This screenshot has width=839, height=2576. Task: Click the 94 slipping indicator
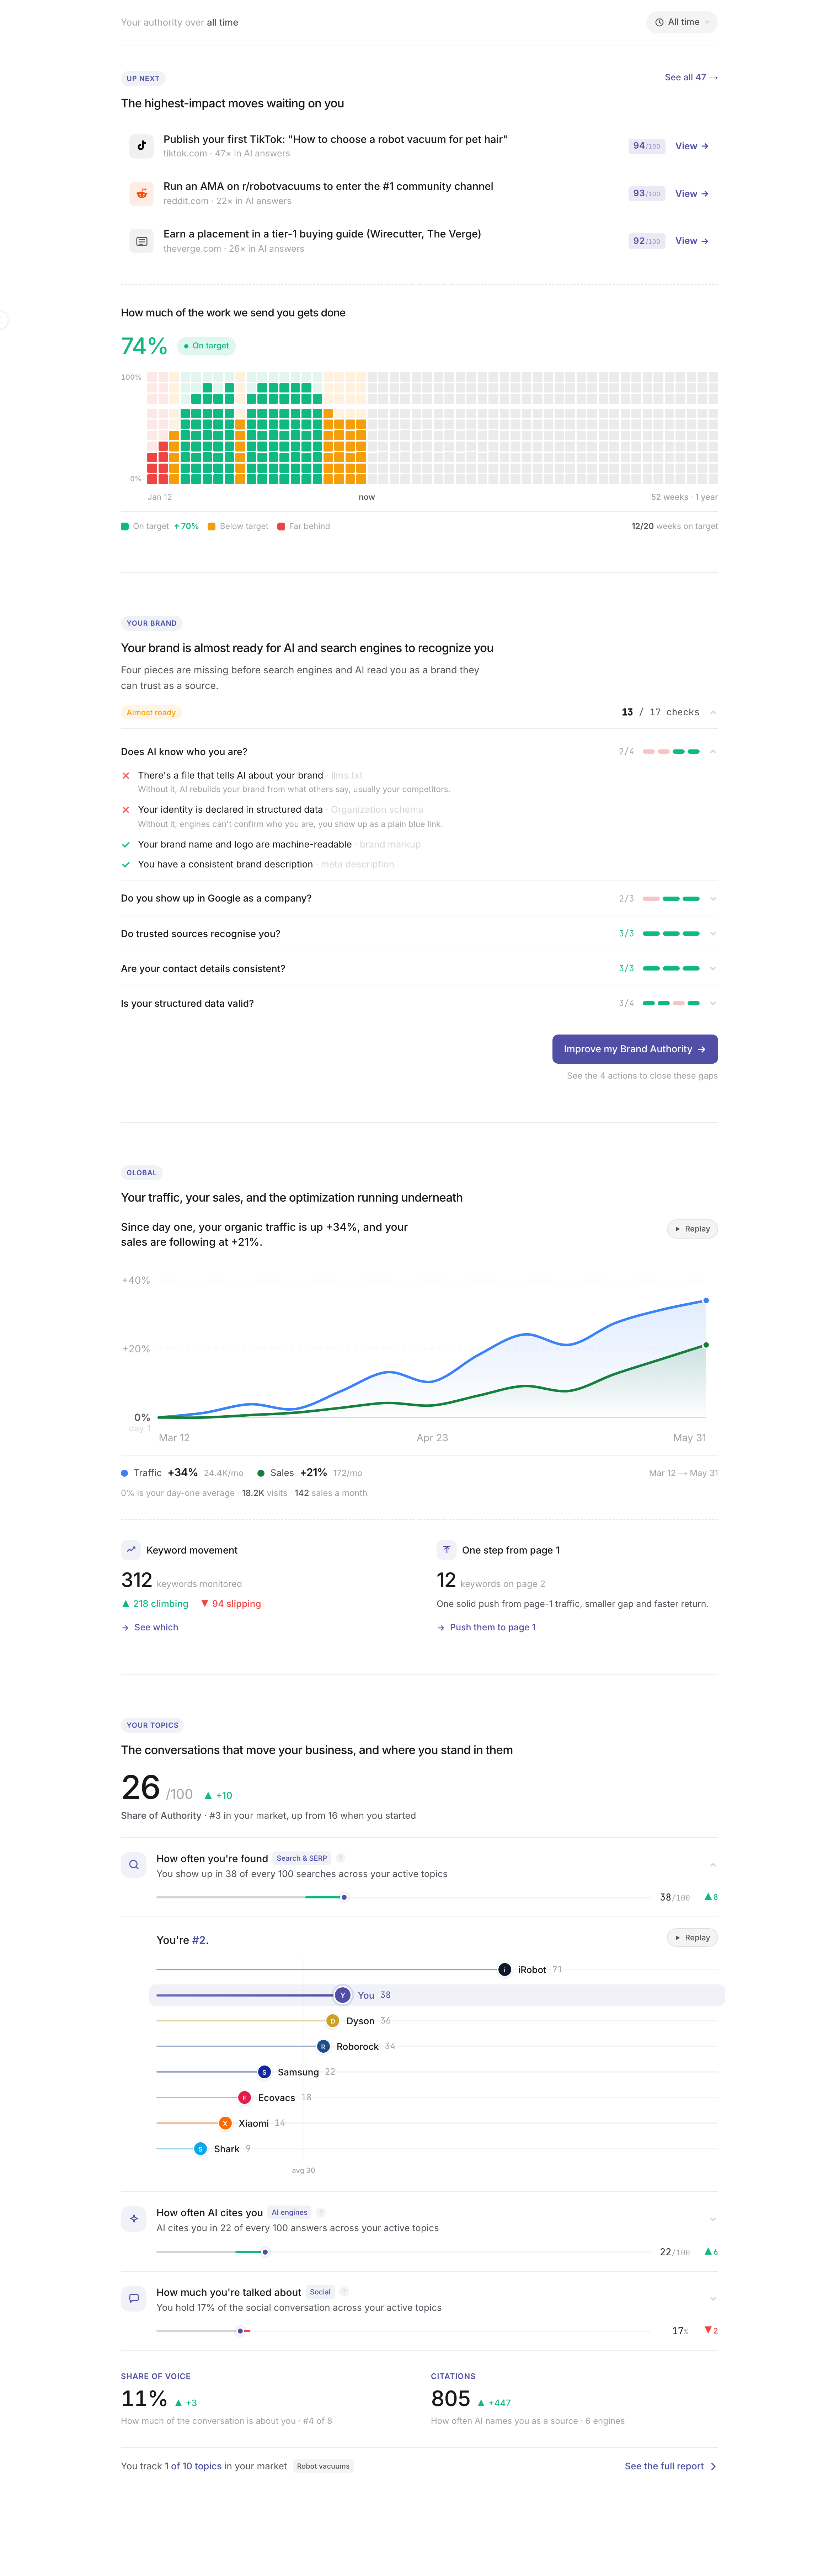pyautogui.click(x=231, y=1604)
